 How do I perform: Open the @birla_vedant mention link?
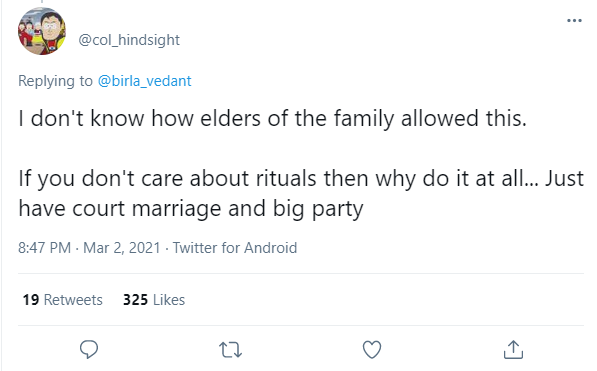[x=144, y=81]
